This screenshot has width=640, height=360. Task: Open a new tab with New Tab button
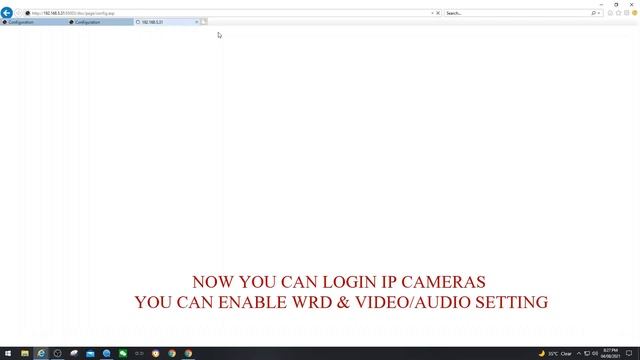(204, 22)
